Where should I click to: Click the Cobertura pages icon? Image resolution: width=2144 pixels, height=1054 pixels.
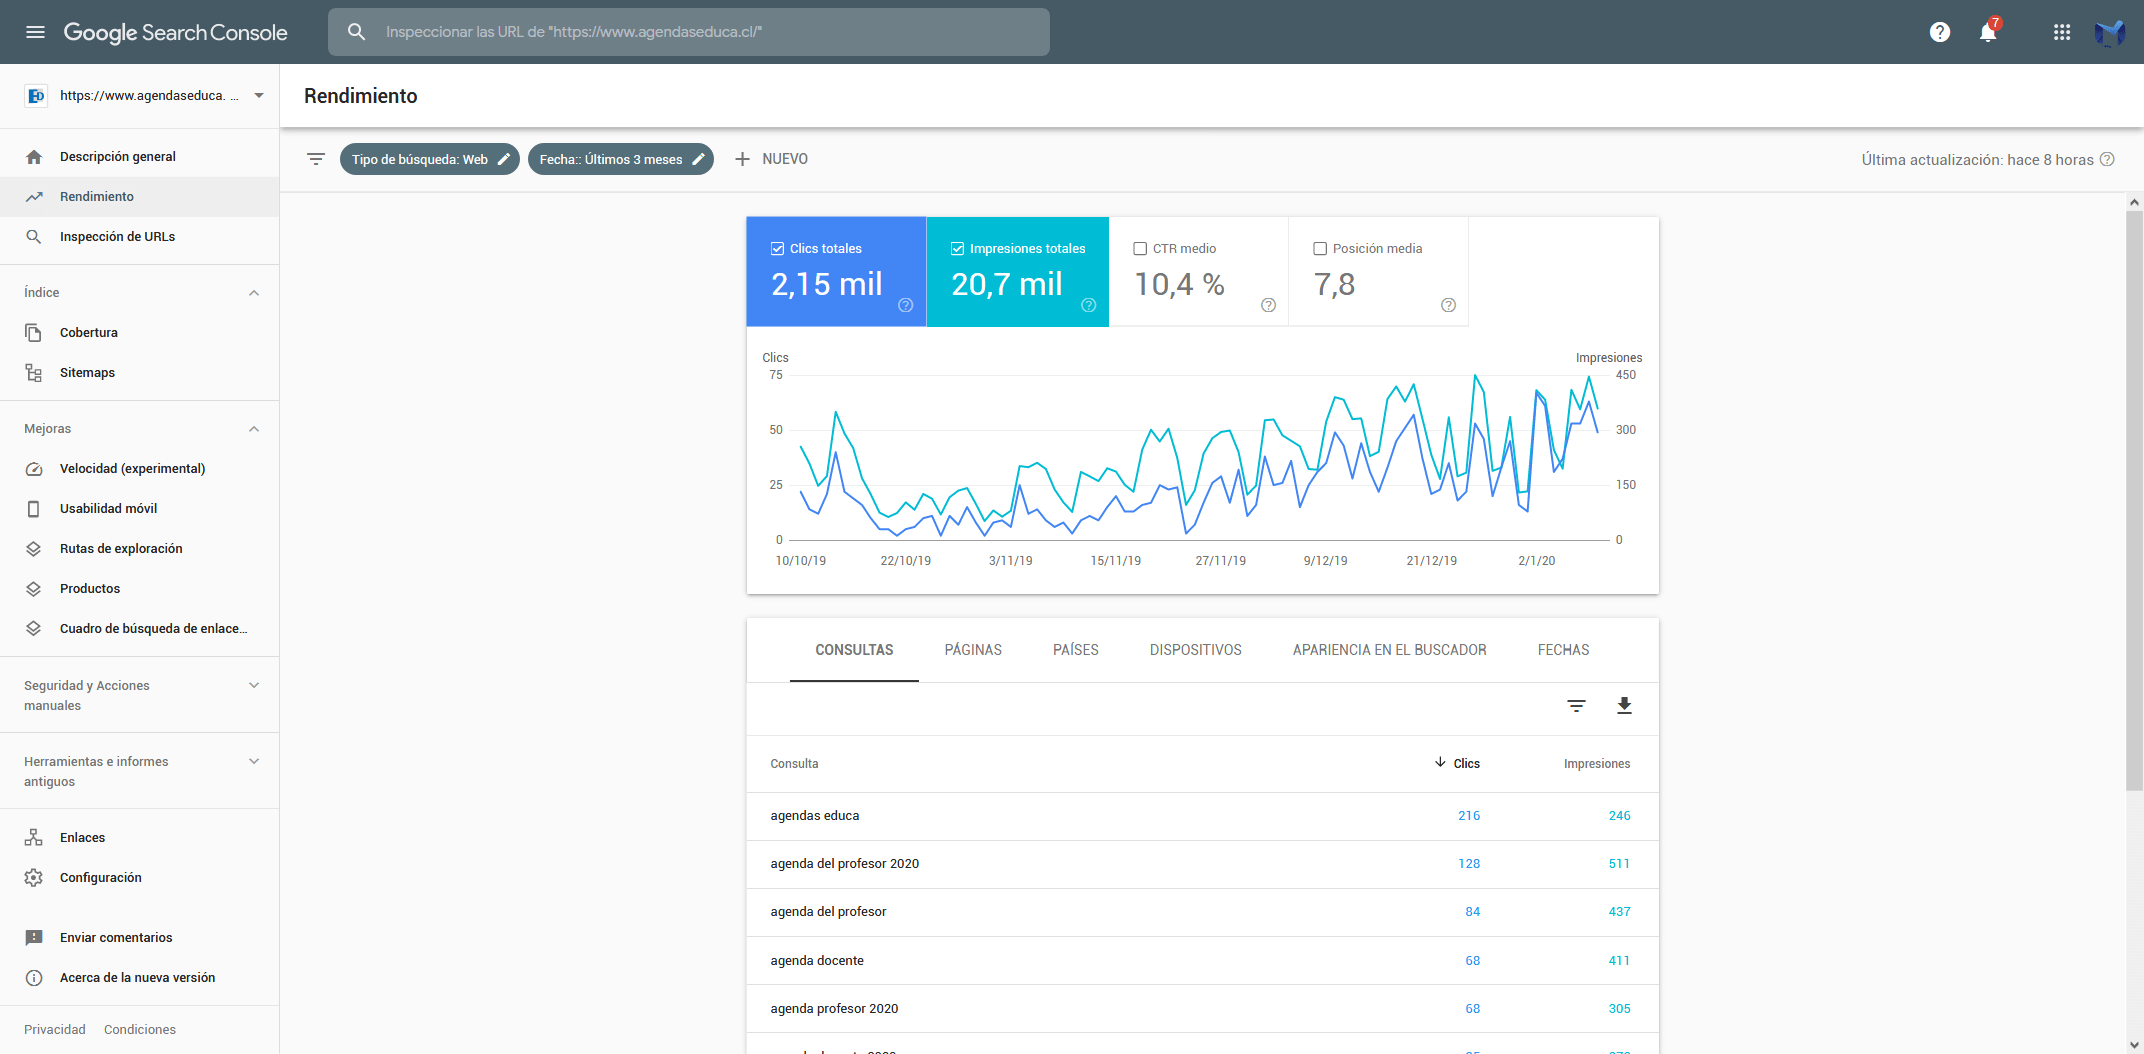point(34,332)
